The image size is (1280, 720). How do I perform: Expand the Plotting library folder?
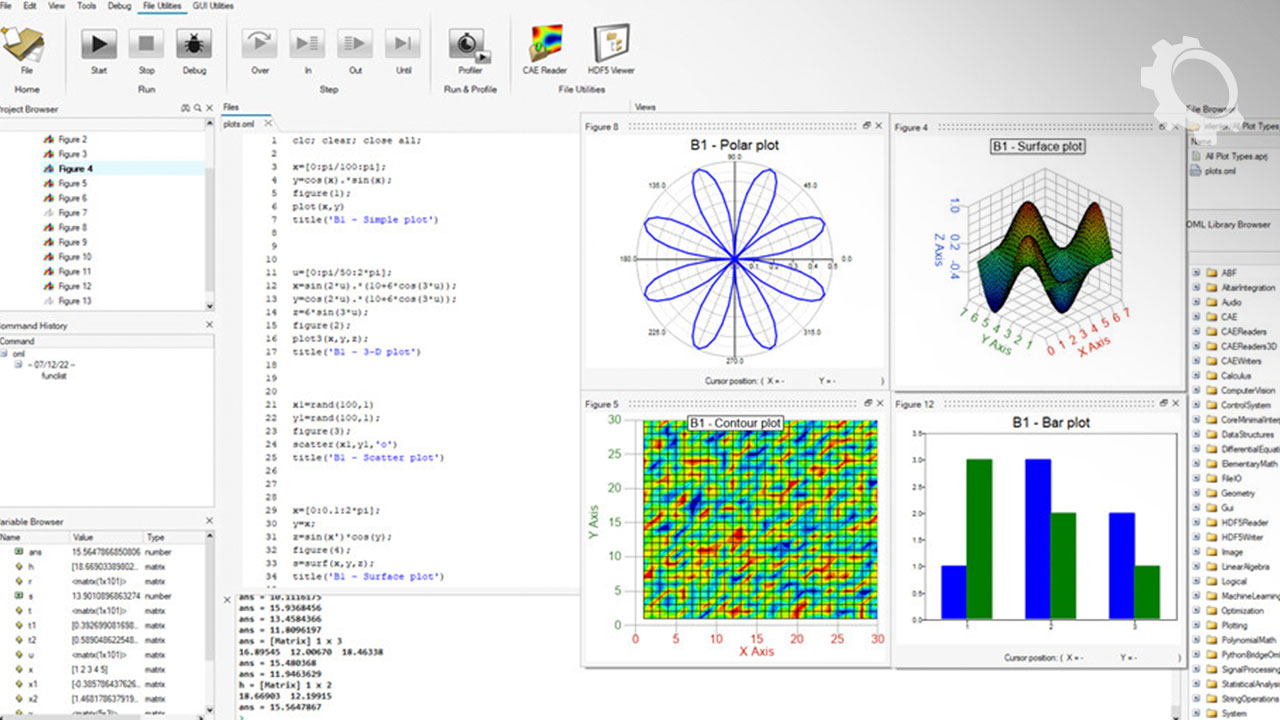pos(1195,625)
